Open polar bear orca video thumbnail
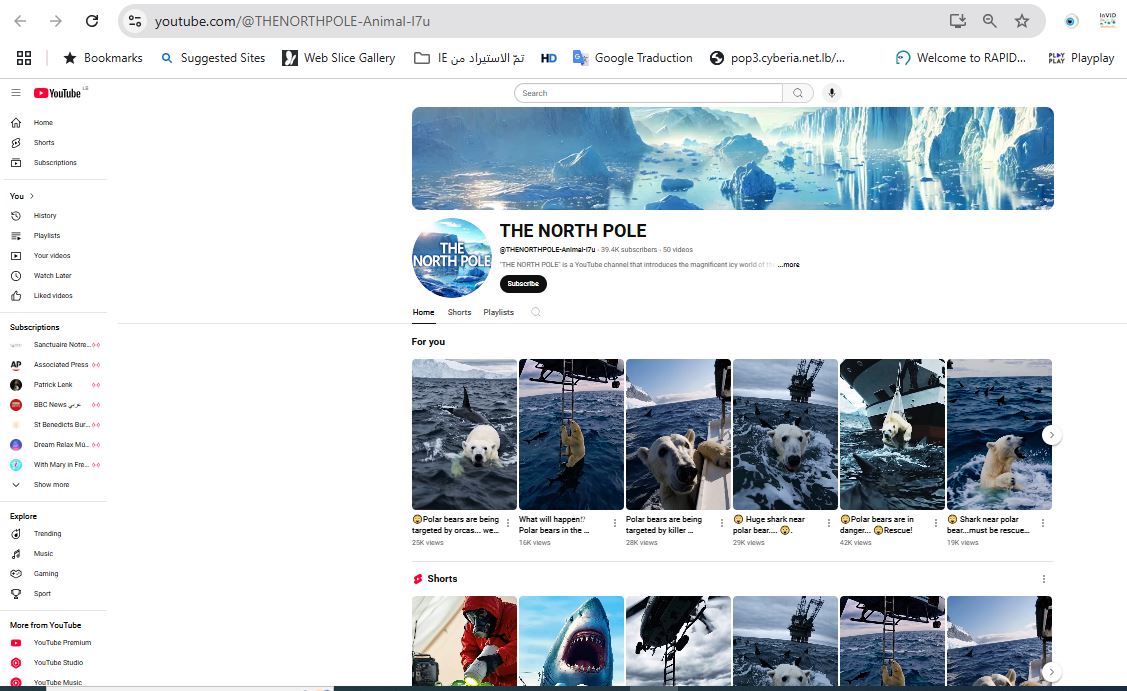Image resolution: width=1127 pixels, height=691 pixels. coord(464,435)
